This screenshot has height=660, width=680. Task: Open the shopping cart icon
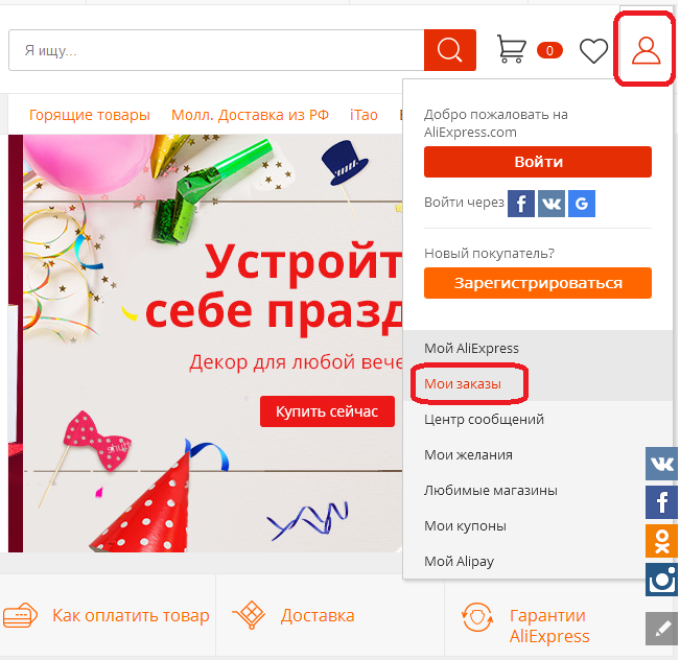click(512, 50)
